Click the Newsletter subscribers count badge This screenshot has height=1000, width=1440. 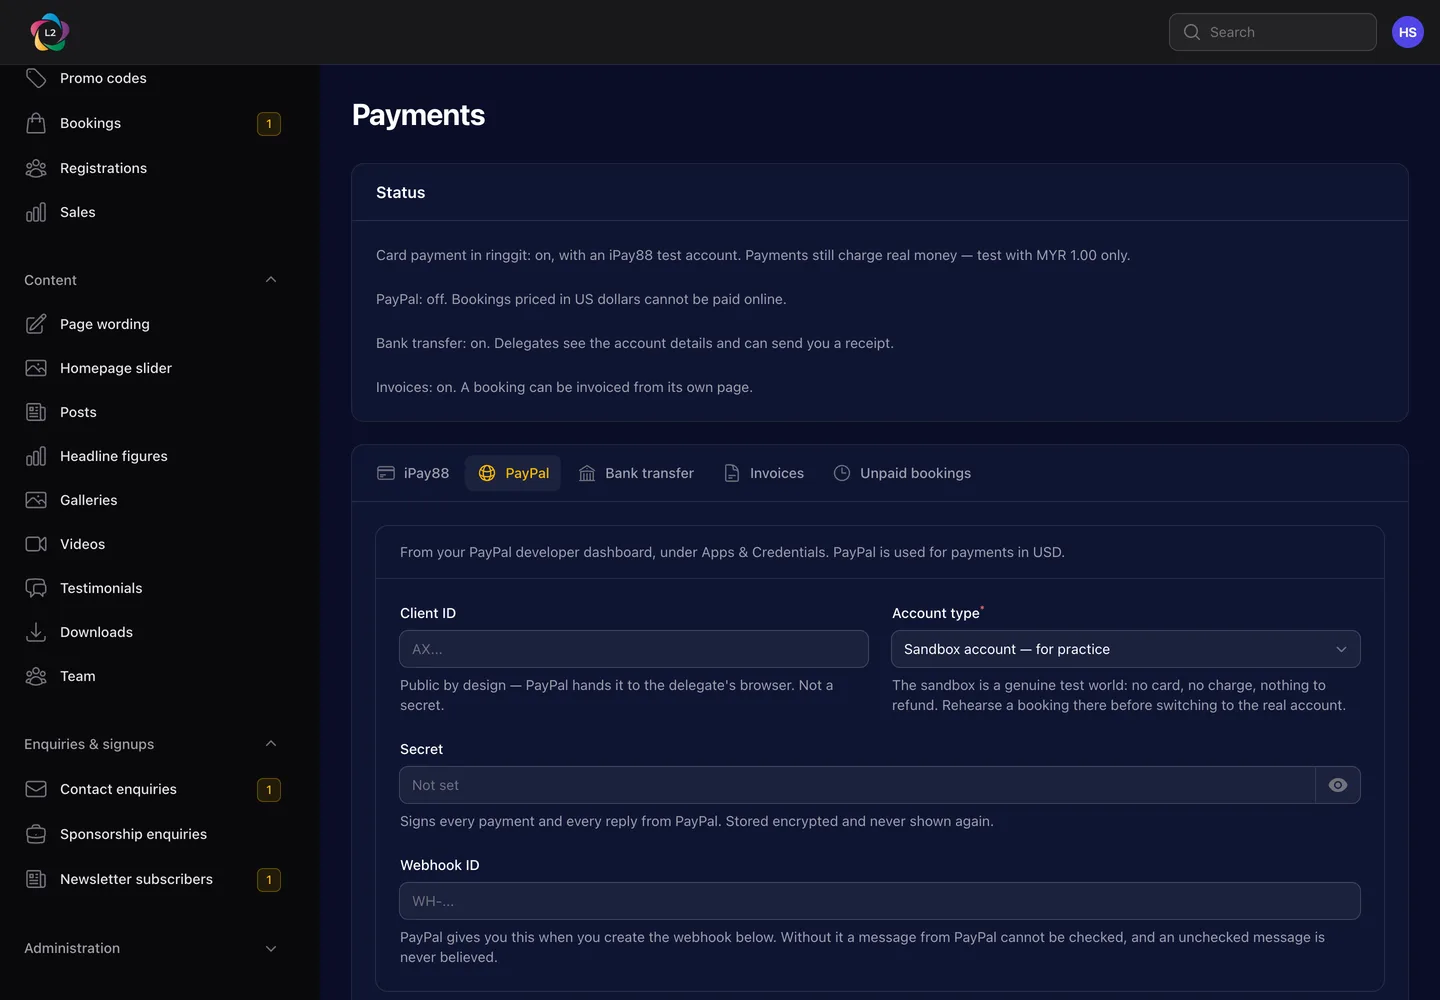pos(269,879)
